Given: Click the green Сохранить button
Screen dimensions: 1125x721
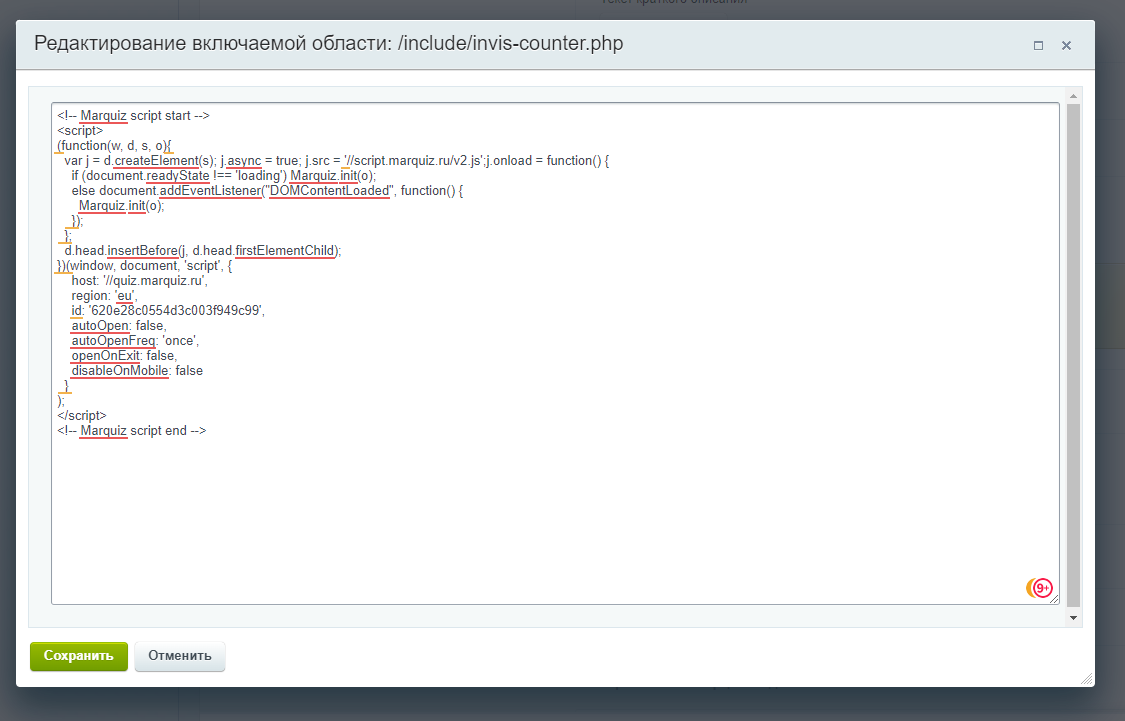Looking at the screenshot, I should [x=79, y=656].
